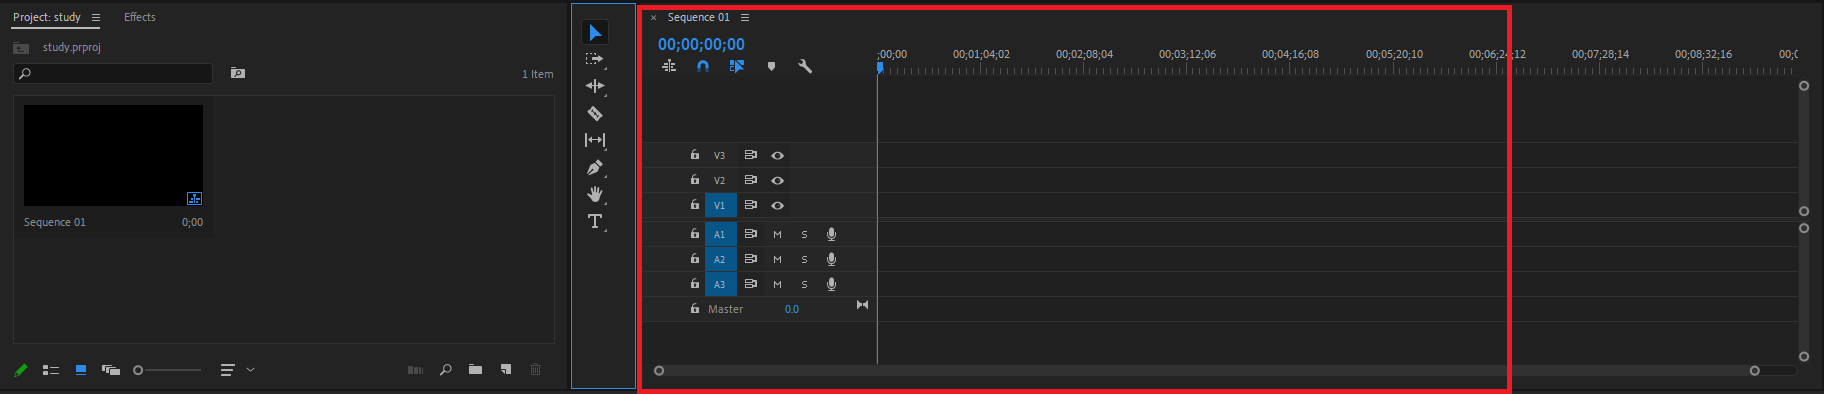Target the A3 audio track
Image resolution: width=1824 pixels, height=394 pixels.
pos(720,284)
